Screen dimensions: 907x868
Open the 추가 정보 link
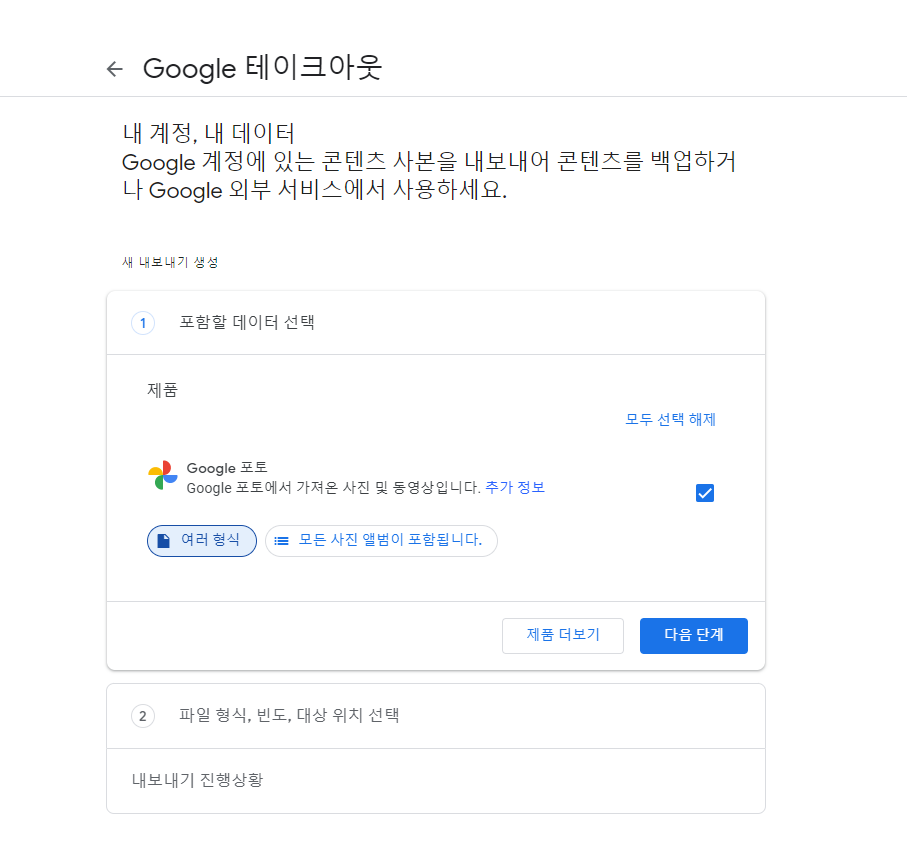515,487
